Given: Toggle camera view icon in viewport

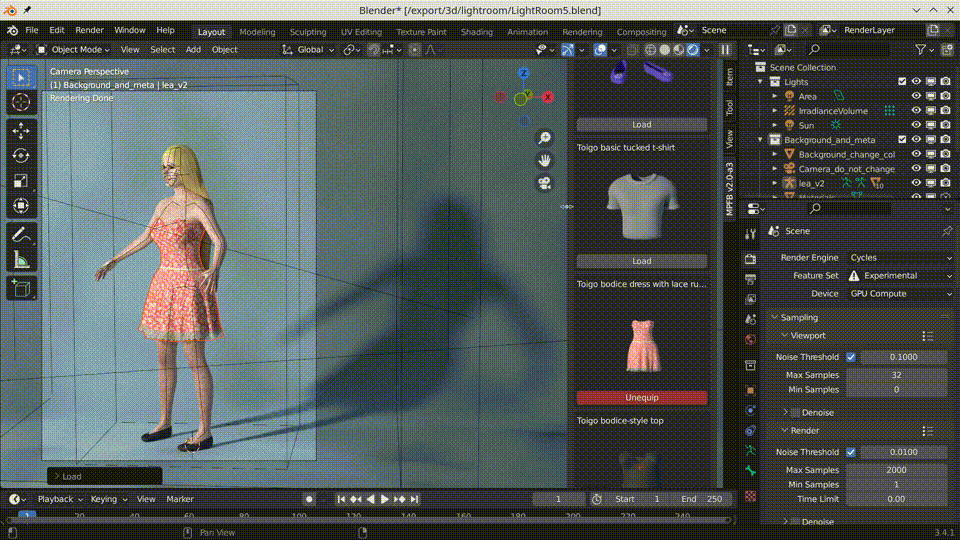Looking at the screenshot, I should coord(544,183).
